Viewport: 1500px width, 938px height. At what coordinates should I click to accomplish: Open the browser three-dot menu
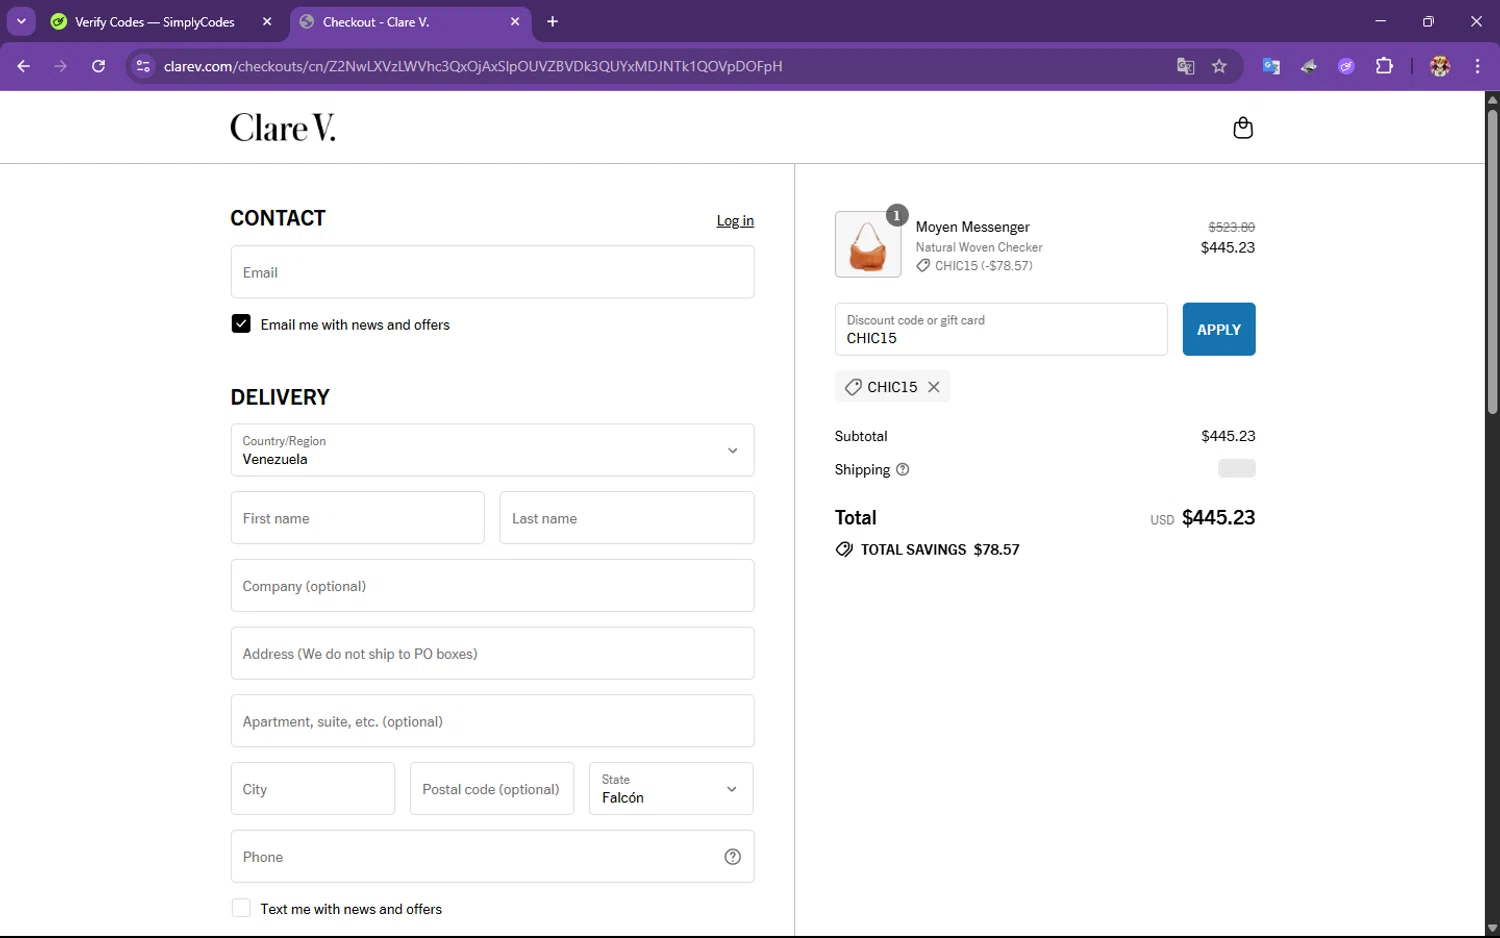point(1478,66)
